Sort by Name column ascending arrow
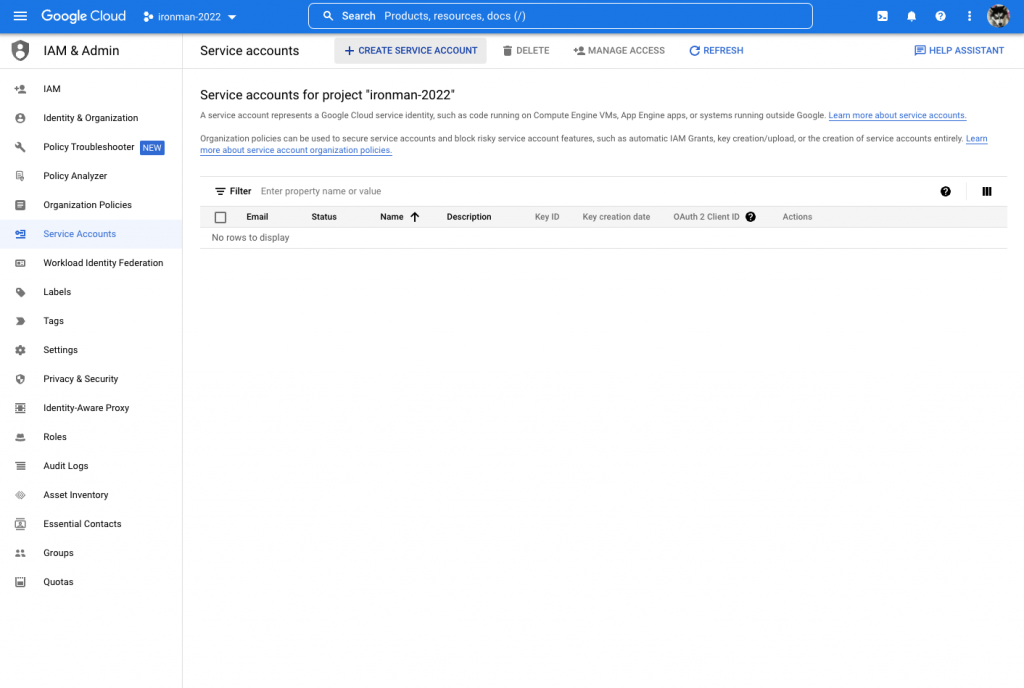1024x688 pixels. (x=414, y=217)
